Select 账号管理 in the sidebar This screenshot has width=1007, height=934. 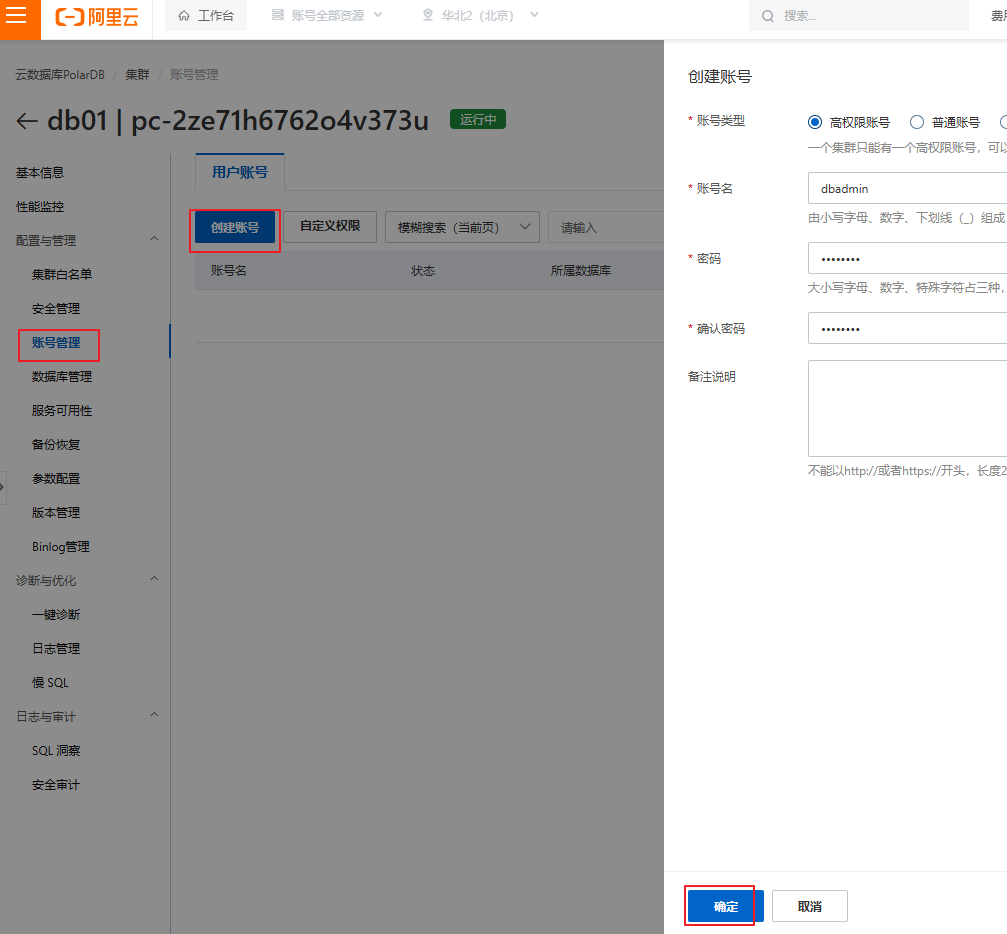tap(56, 343)
